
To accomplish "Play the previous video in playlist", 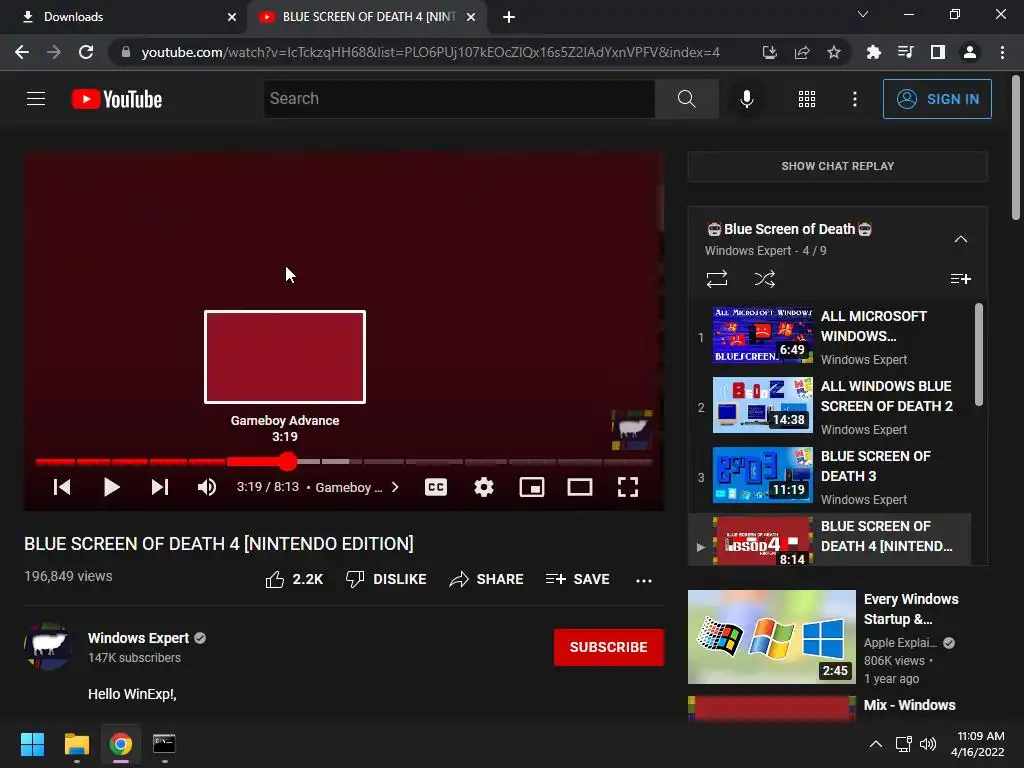I will [62, 487].
